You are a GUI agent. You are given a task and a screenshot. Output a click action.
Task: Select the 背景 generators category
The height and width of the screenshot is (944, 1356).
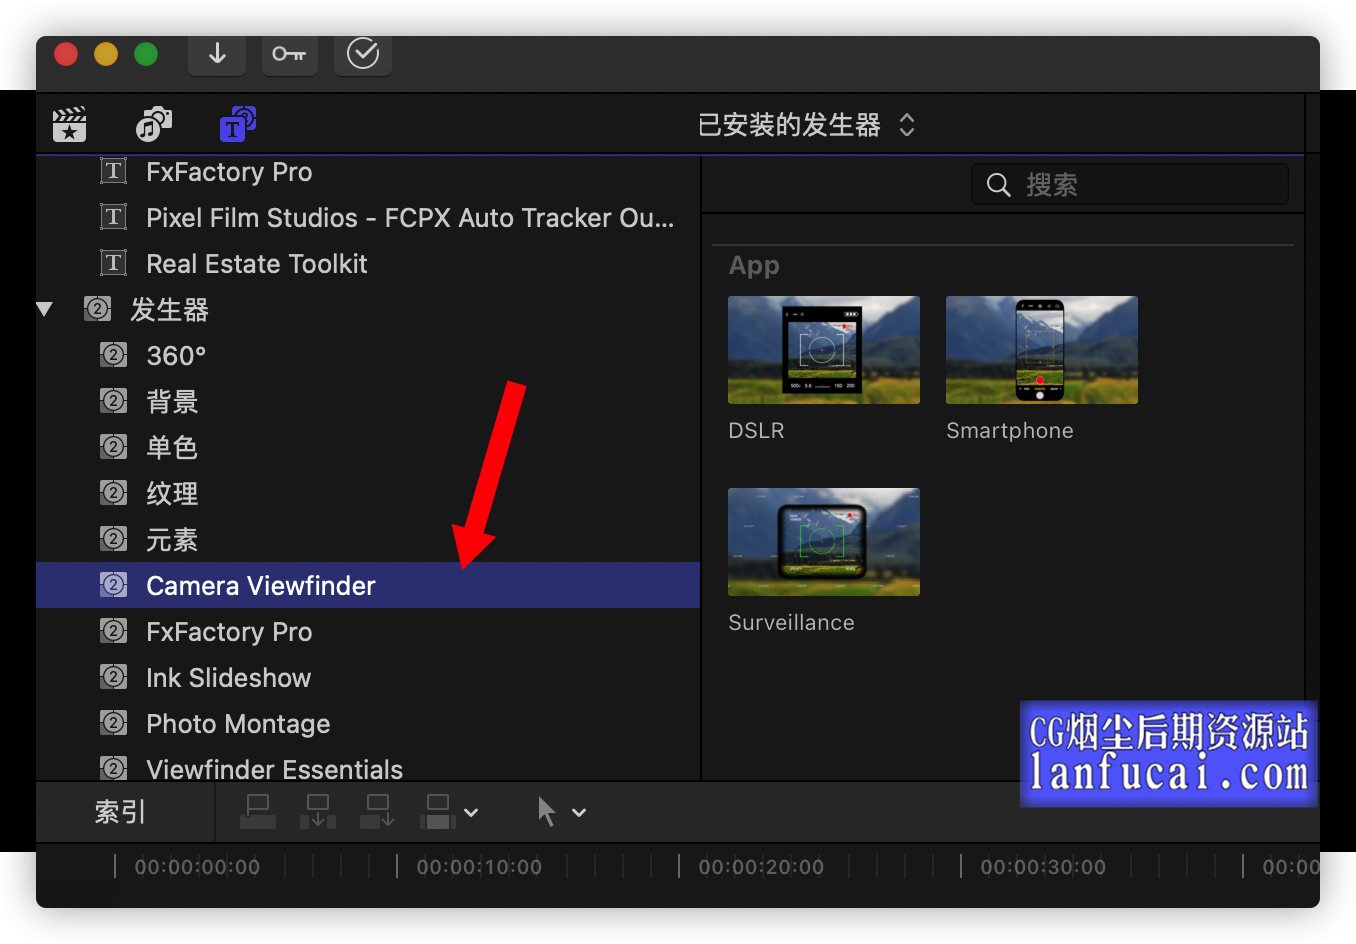point(368,402)
